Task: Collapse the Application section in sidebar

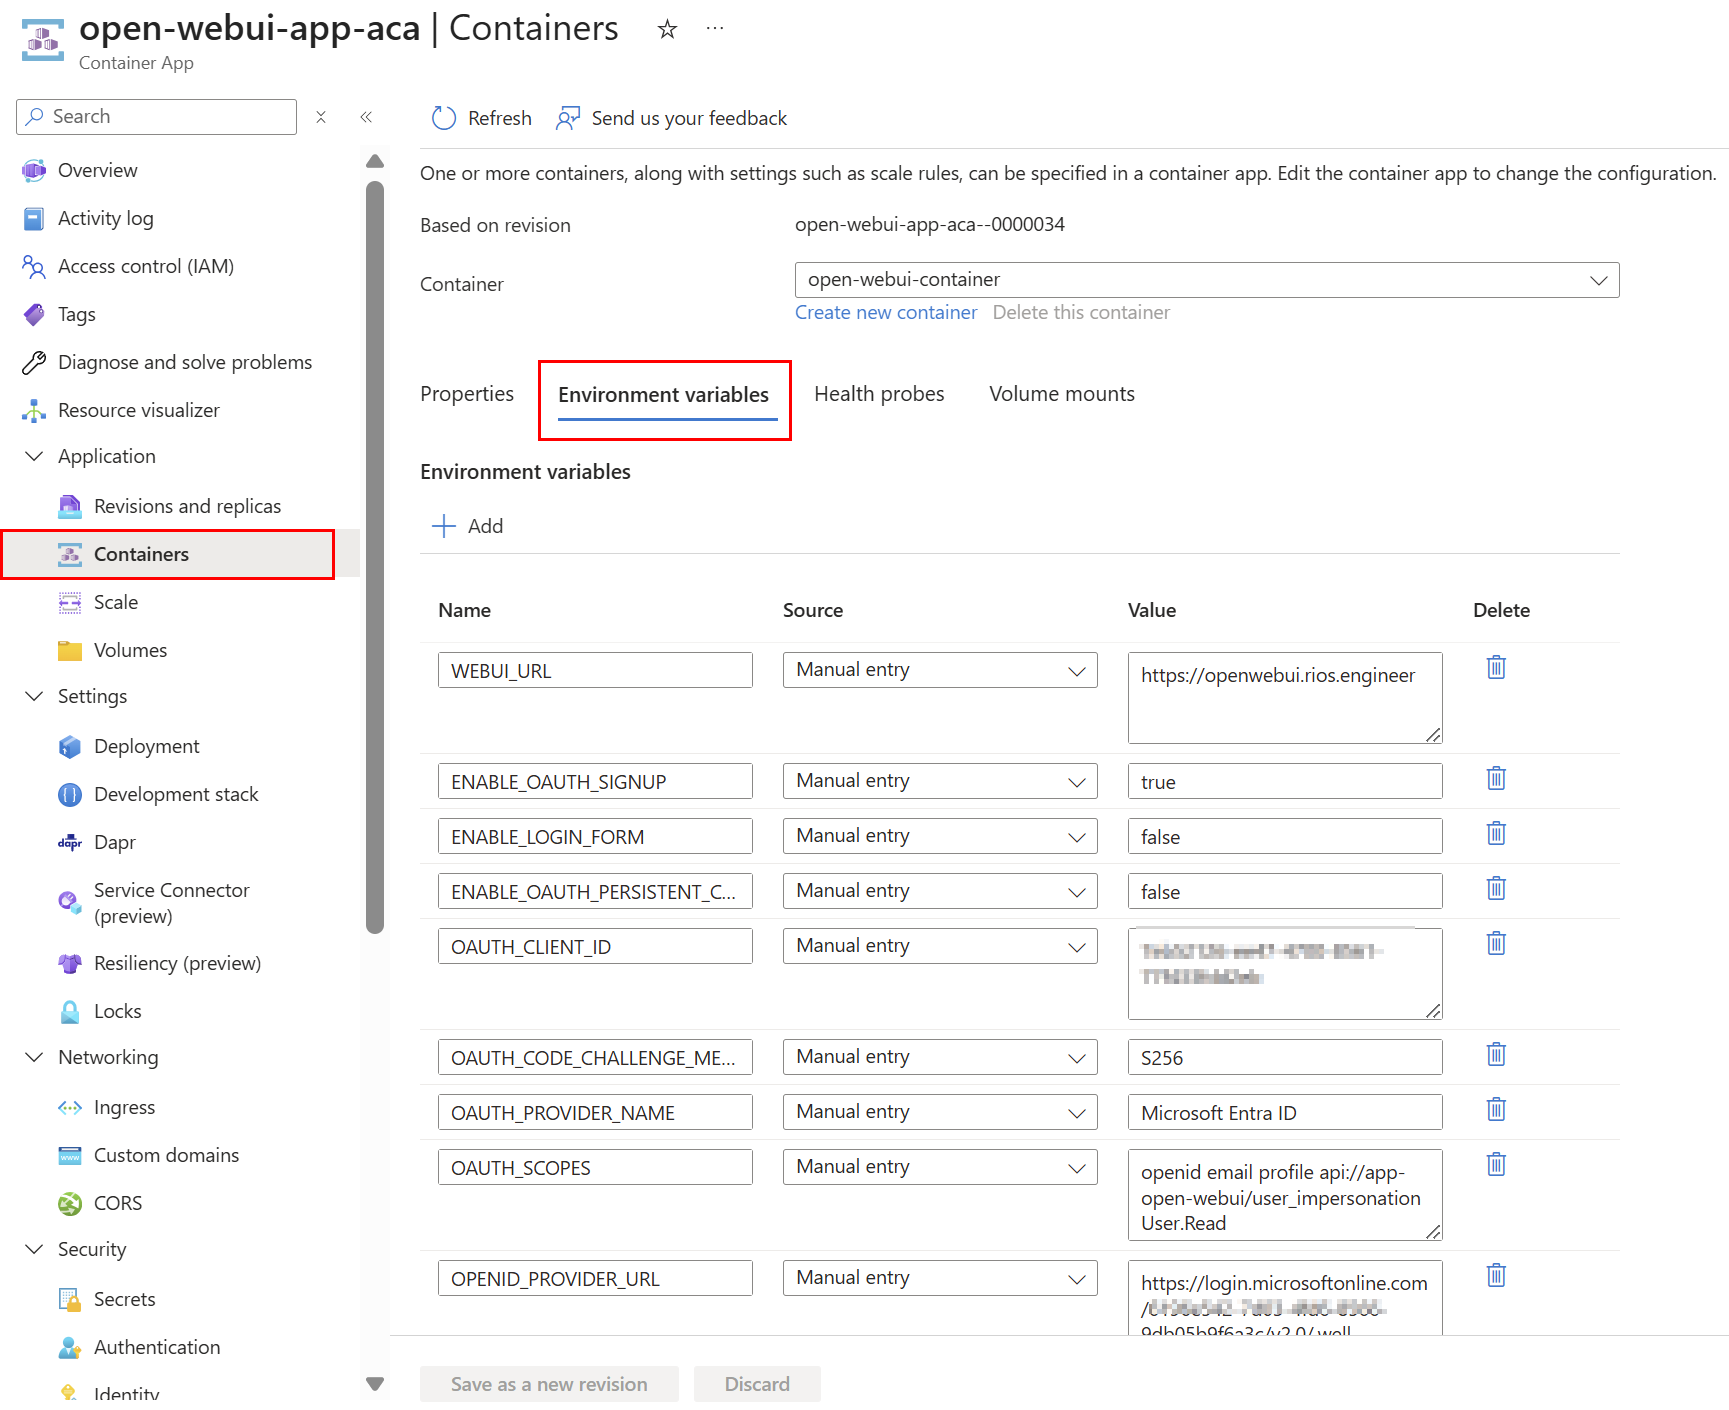Action: click(34, 456)
